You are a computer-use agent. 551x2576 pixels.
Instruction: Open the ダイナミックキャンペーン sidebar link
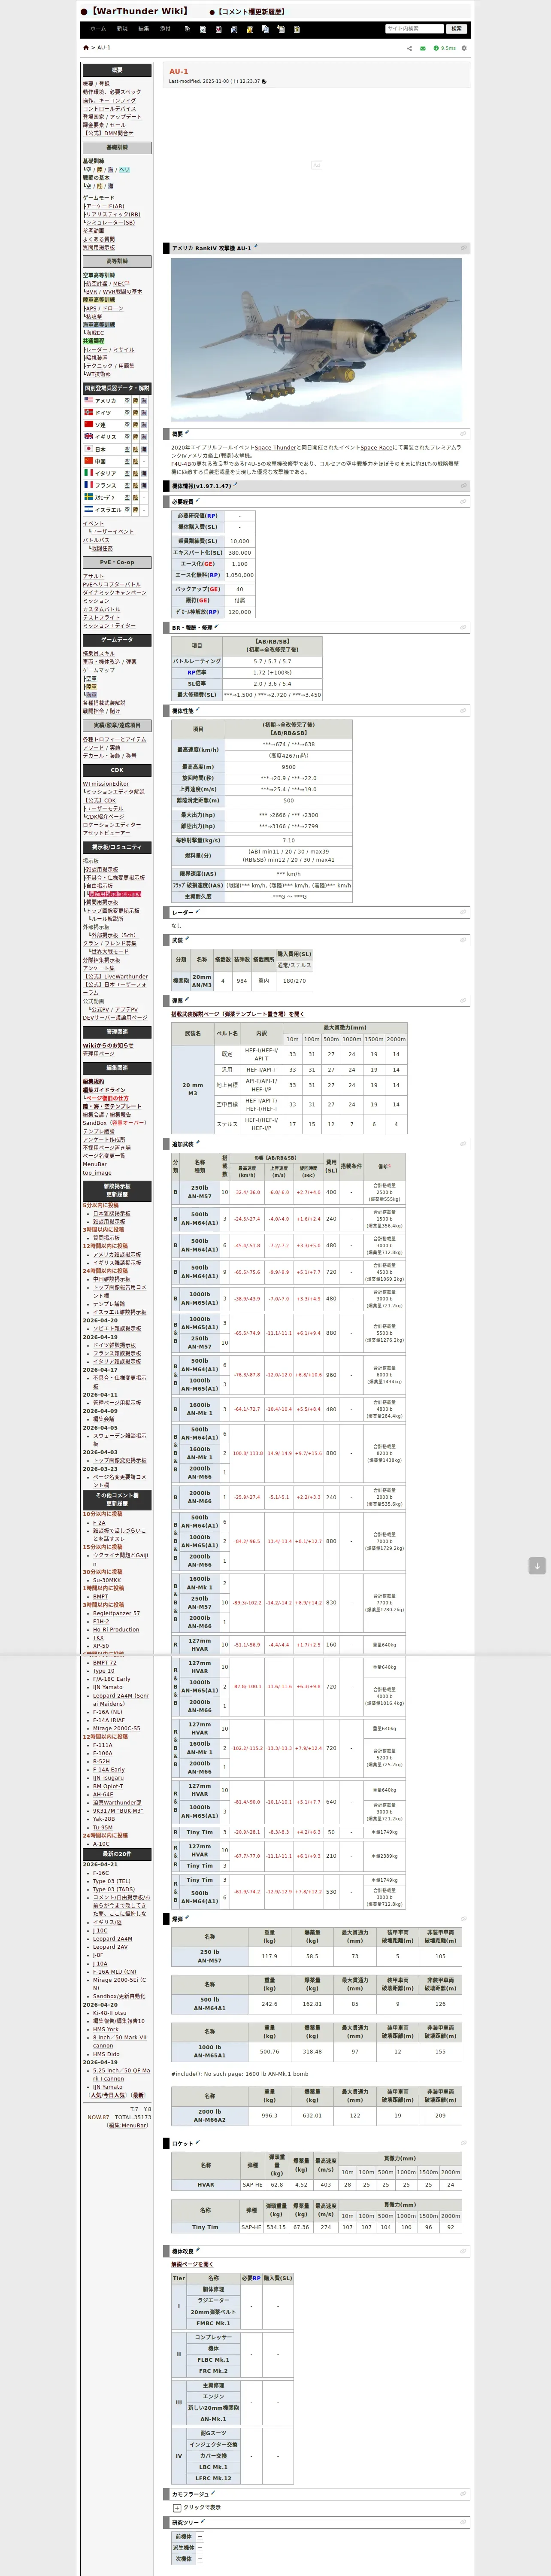click(x=115, y=593)
